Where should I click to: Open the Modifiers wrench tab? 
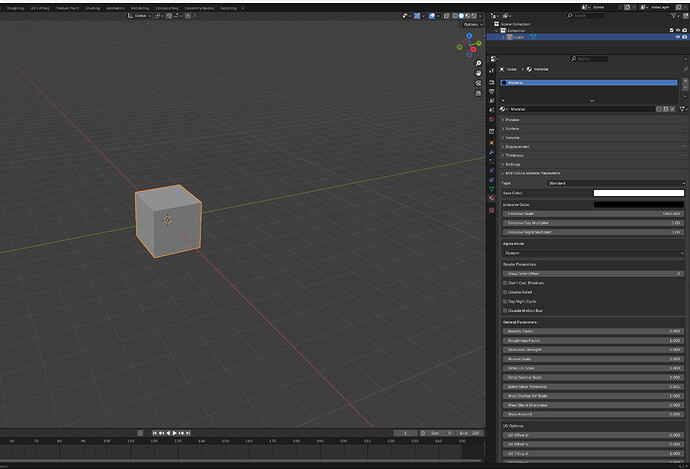coord(492,152)
